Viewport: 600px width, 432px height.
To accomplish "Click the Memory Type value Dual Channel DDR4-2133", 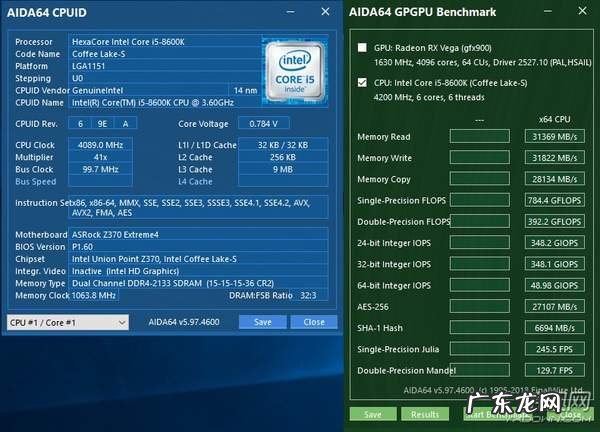I will pyautogui.click(x=198, y=284).
